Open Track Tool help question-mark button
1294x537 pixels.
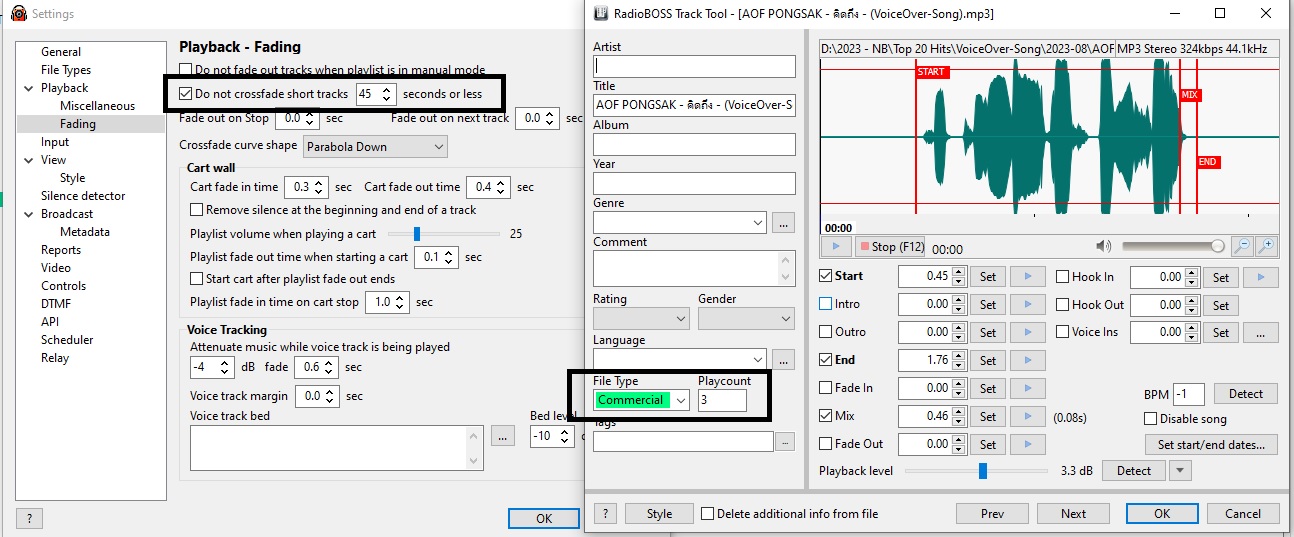(604, 514)
